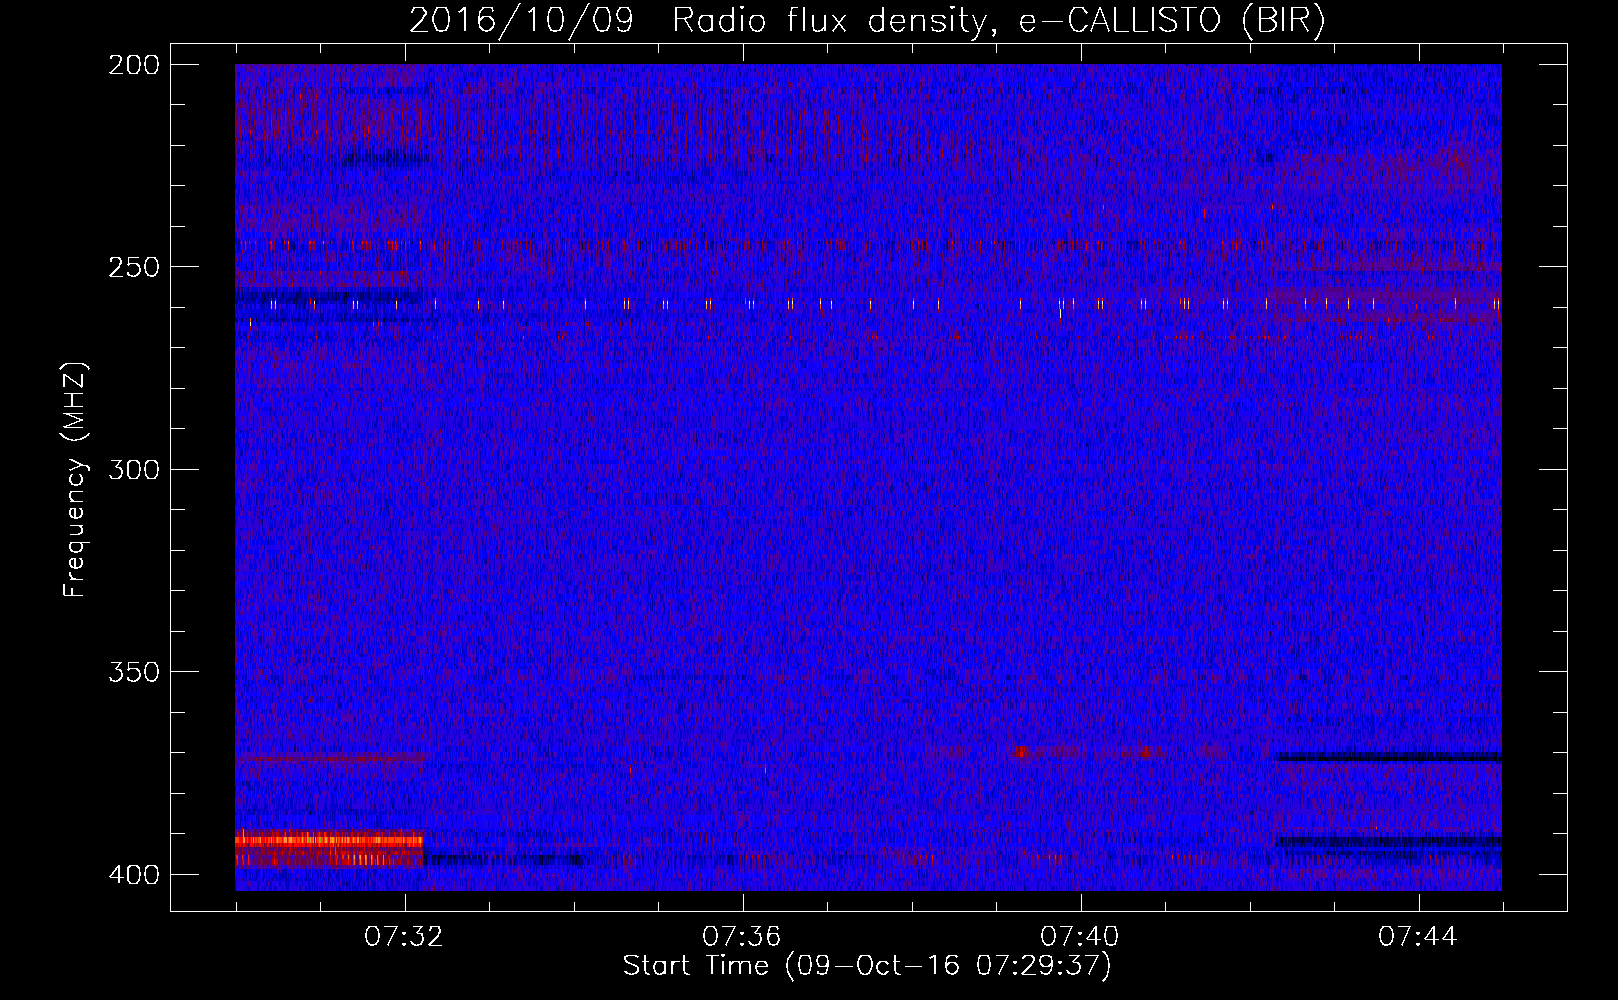Click the '07:36' time tick label
The height and width of the screenshot is (1000, 1618).
[742, 936]
